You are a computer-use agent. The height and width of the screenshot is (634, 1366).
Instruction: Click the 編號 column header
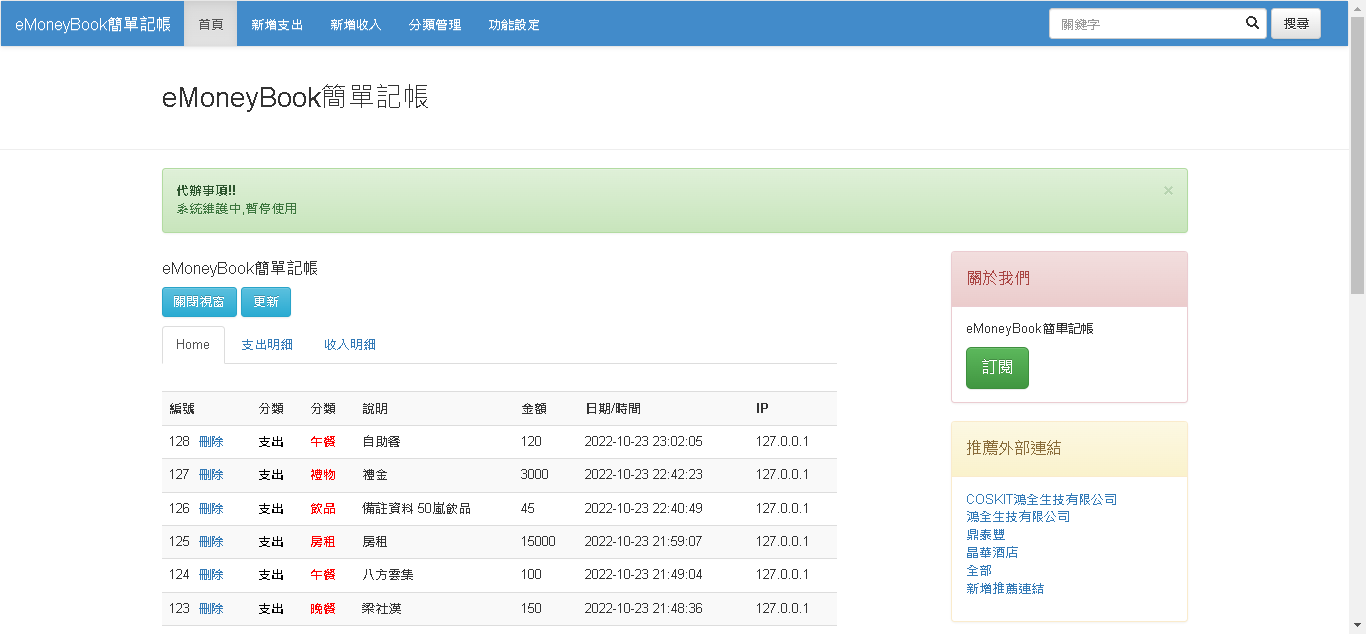pyautogui.click(x=182, y=409)
